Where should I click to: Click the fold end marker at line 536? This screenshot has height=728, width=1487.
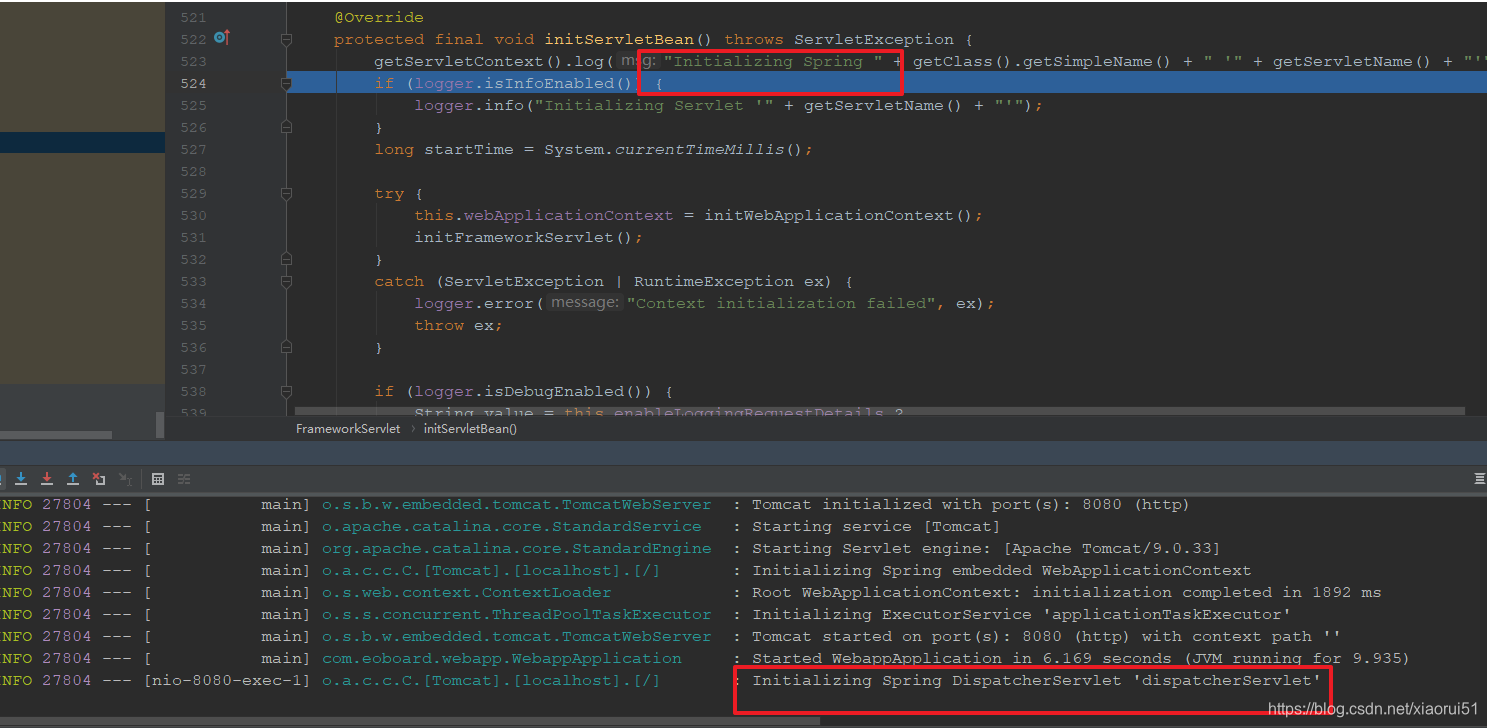(287, 347)
